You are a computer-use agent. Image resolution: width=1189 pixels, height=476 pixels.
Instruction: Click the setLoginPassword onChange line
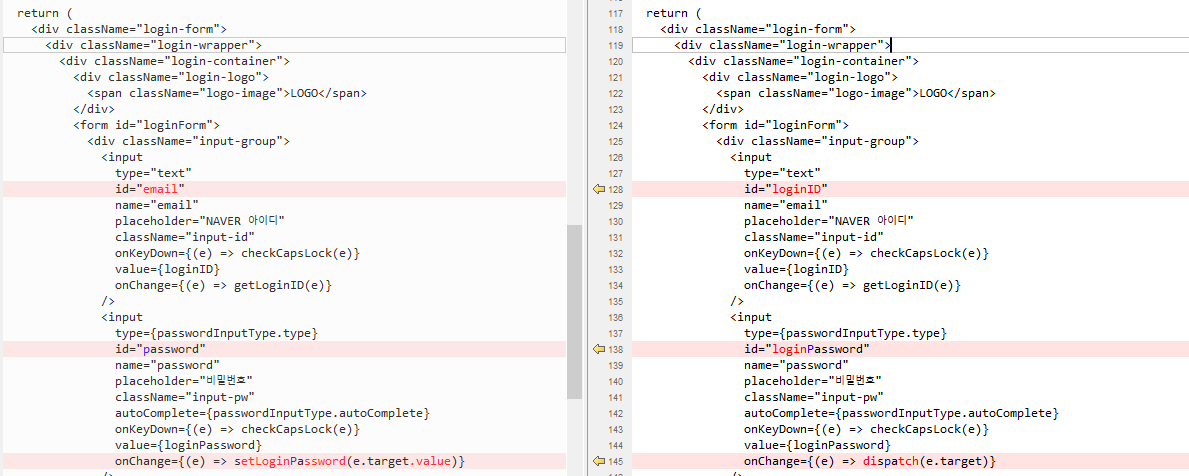[284, 461]
